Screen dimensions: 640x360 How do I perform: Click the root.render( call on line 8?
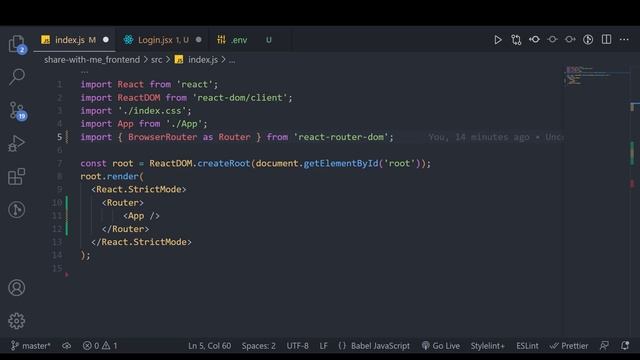pos(112,176)
